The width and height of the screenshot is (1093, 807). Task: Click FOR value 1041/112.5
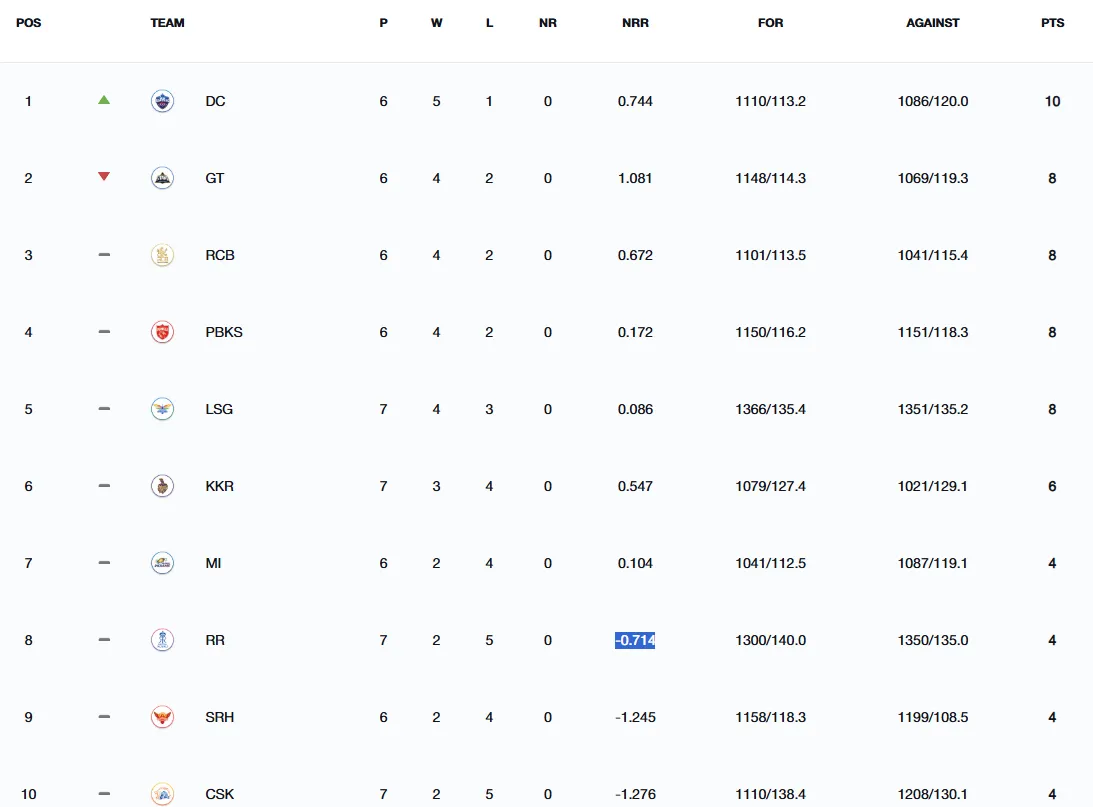(770, 563)
